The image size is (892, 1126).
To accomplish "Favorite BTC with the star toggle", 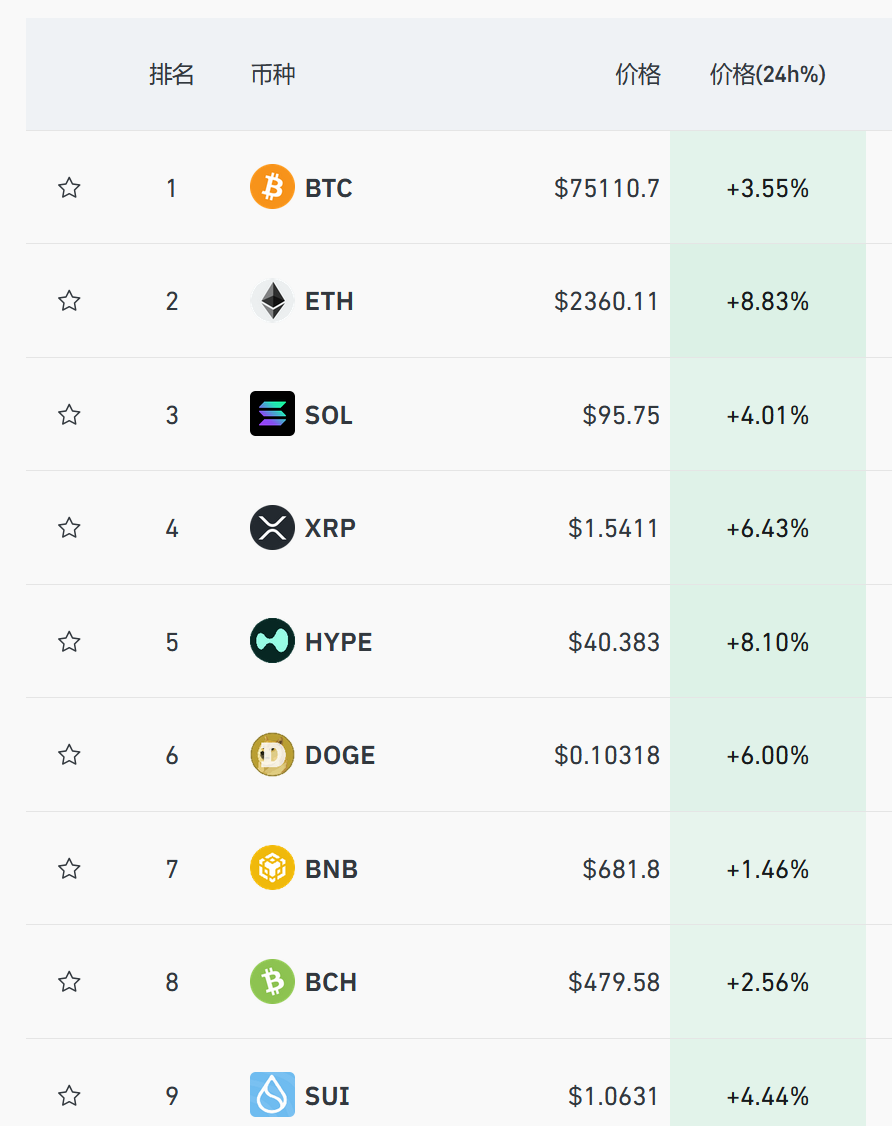I will tap(69, 187).
